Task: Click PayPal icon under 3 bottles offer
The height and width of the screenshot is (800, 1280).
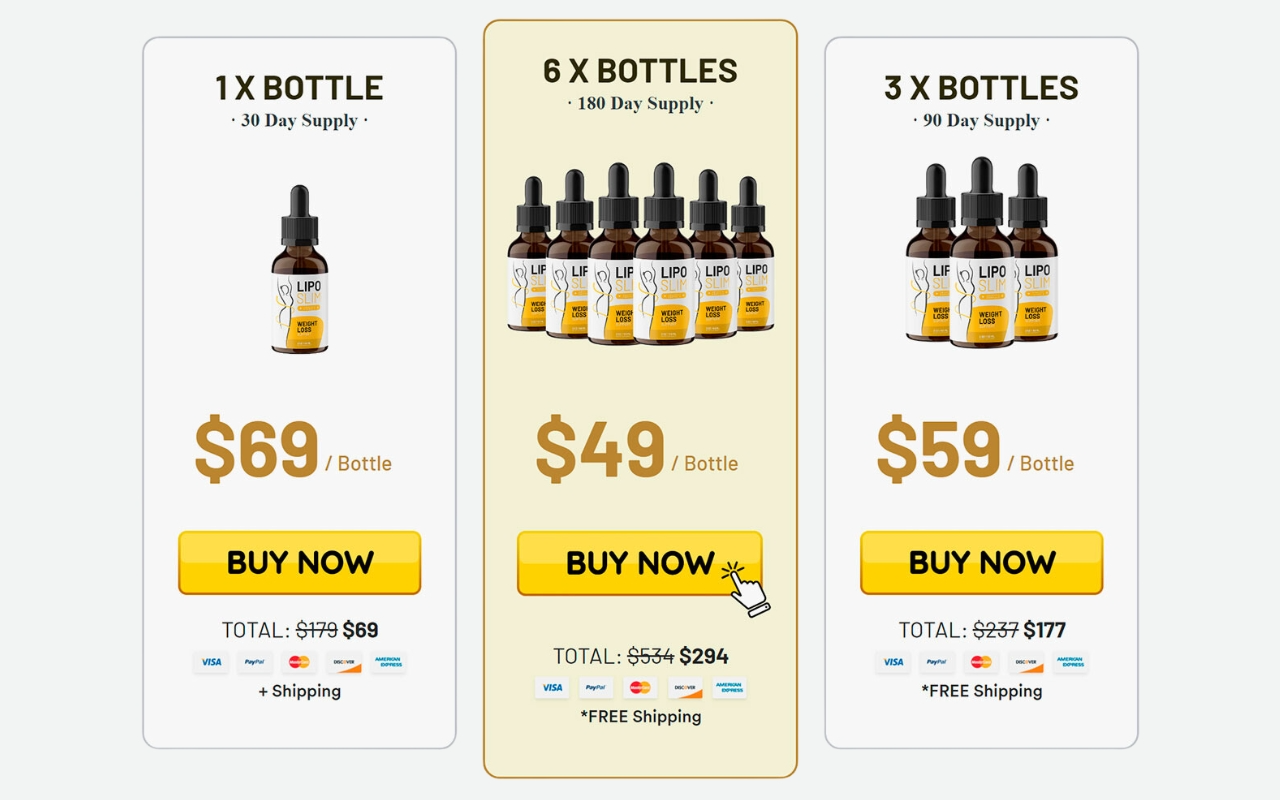Action: 937,662
